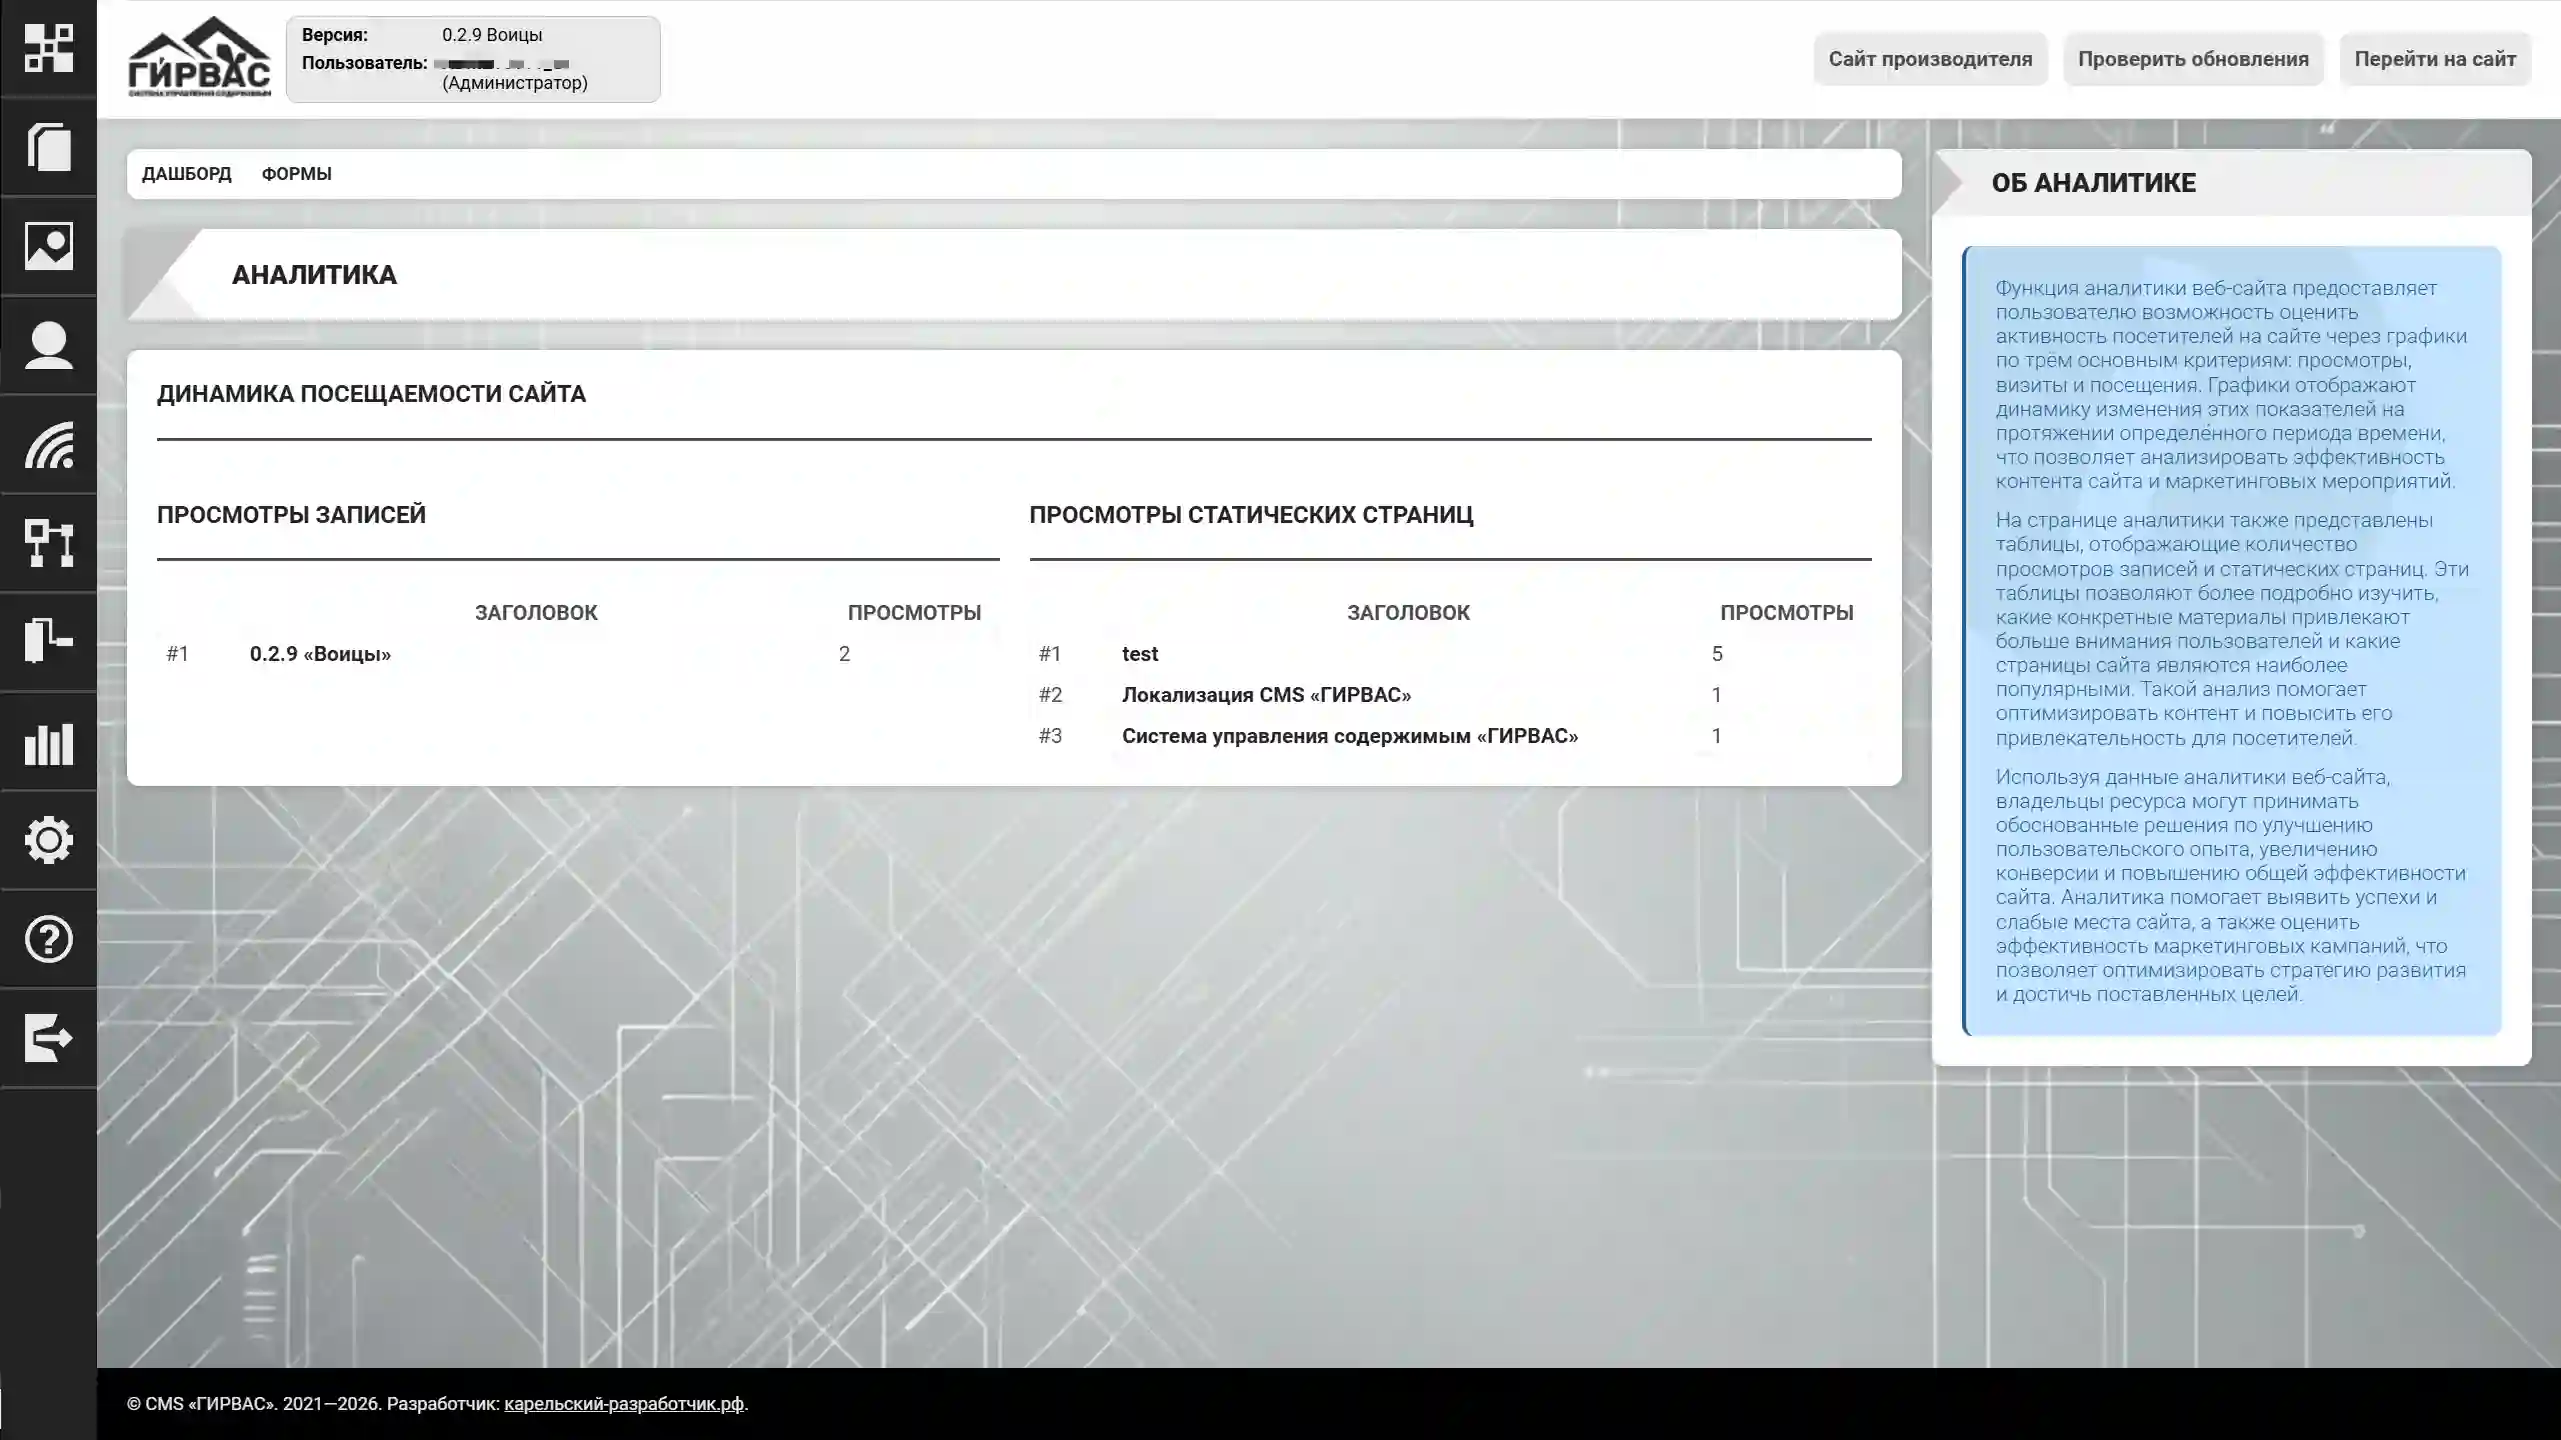Open settings via the gear icon
2561x1440 pixels.
[x=48, y=840]
